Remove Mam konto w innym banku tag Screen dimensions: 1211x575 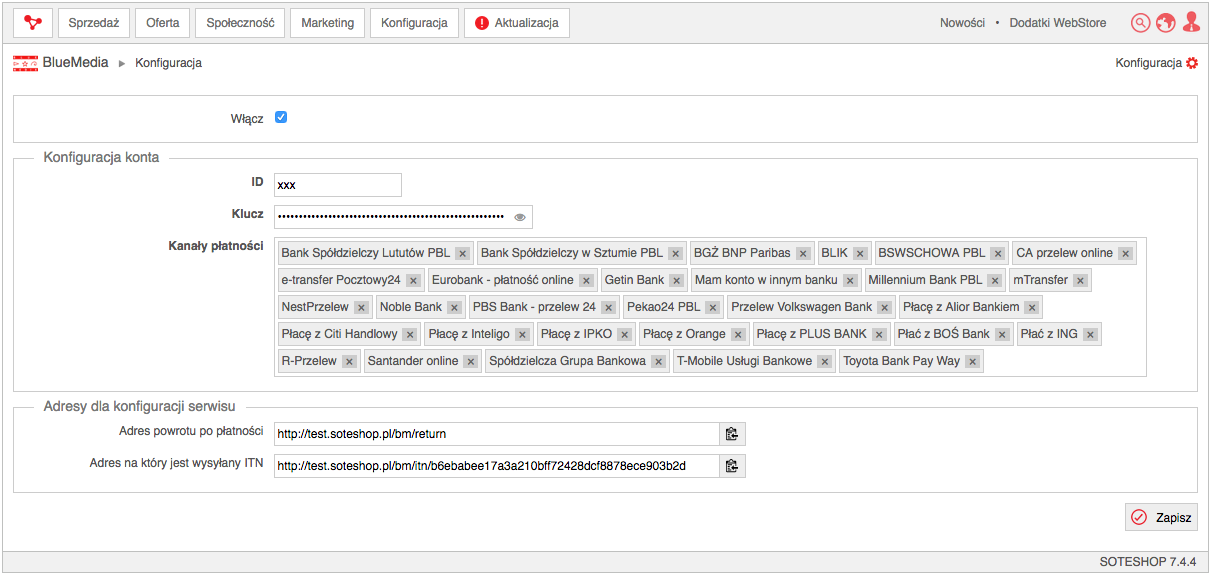[850, 281]
